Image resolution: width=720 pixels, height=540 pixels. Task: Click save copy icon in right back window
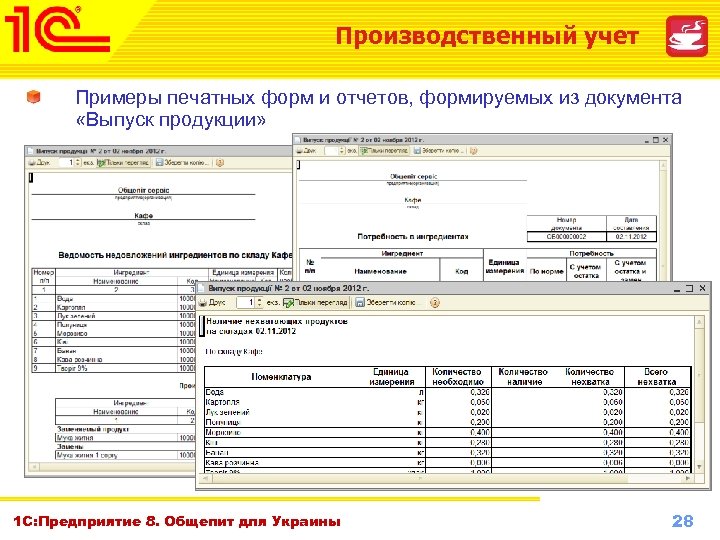[x=417, y=151]
